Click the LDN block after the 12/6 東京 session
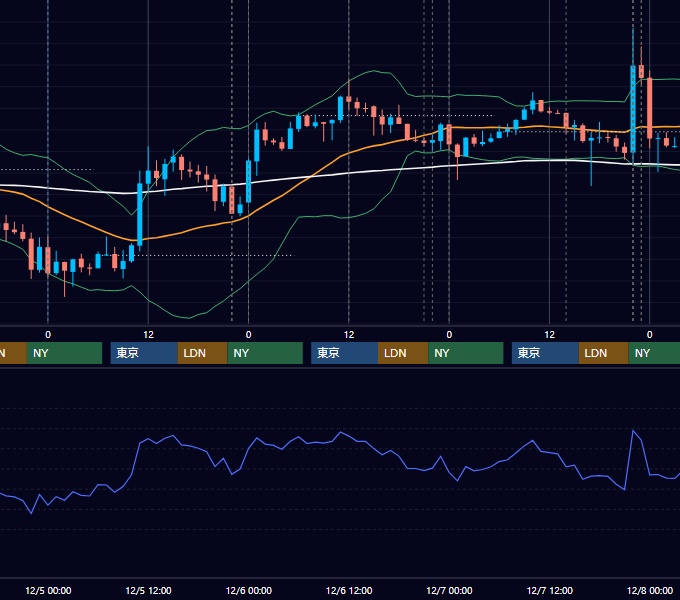 point(403,353)
